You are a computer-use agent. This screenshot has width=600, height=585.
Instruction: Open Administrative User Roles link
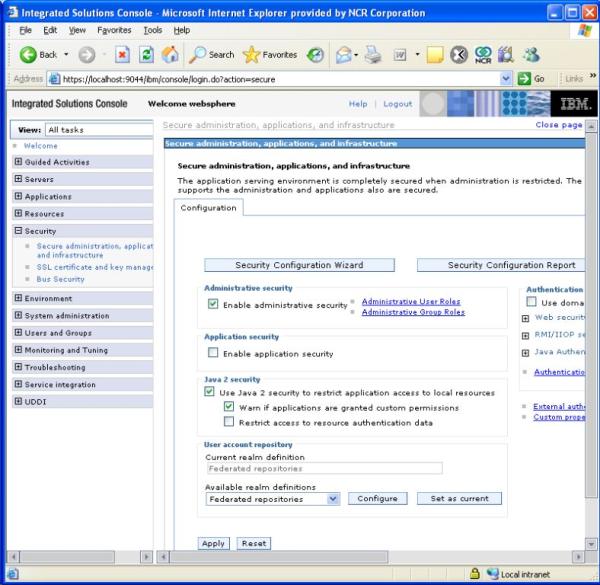point(411,301)
